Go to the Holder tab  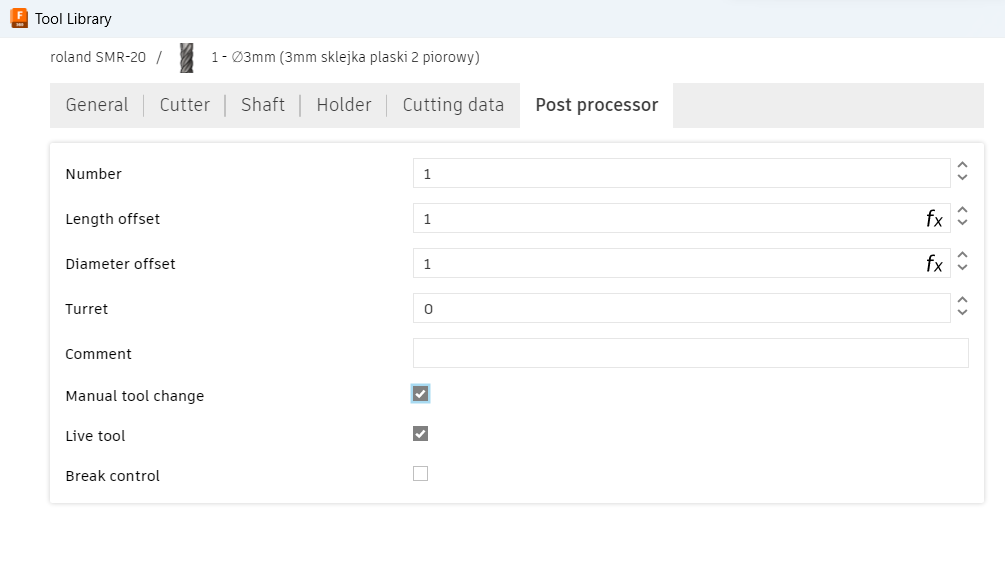click(x=344, y=105)
